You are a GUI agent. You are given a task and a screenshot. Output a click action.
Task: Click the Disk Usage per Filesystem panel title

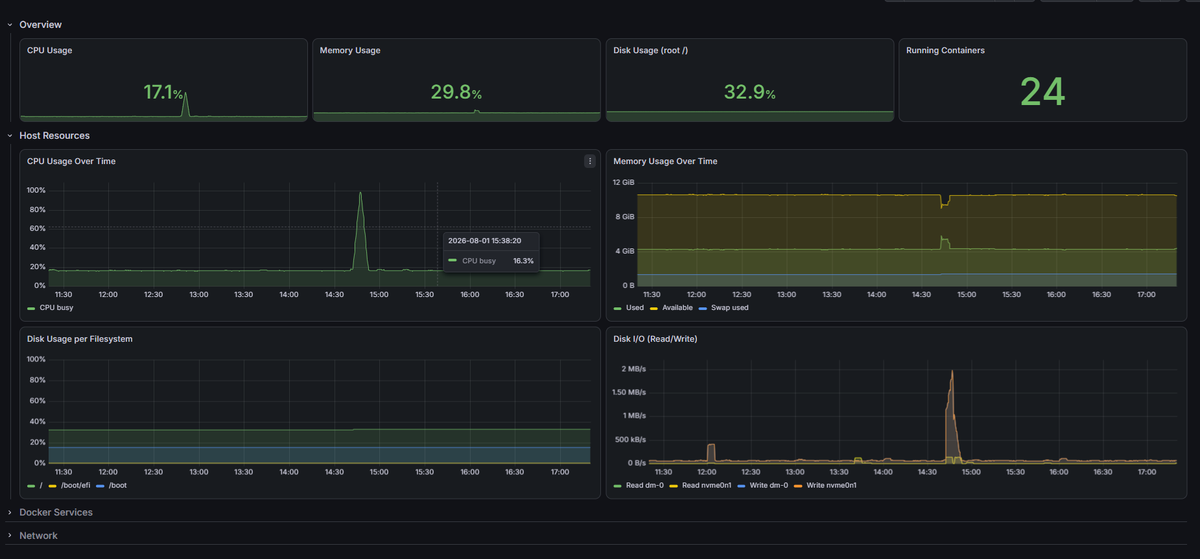(x=80, y=339)
